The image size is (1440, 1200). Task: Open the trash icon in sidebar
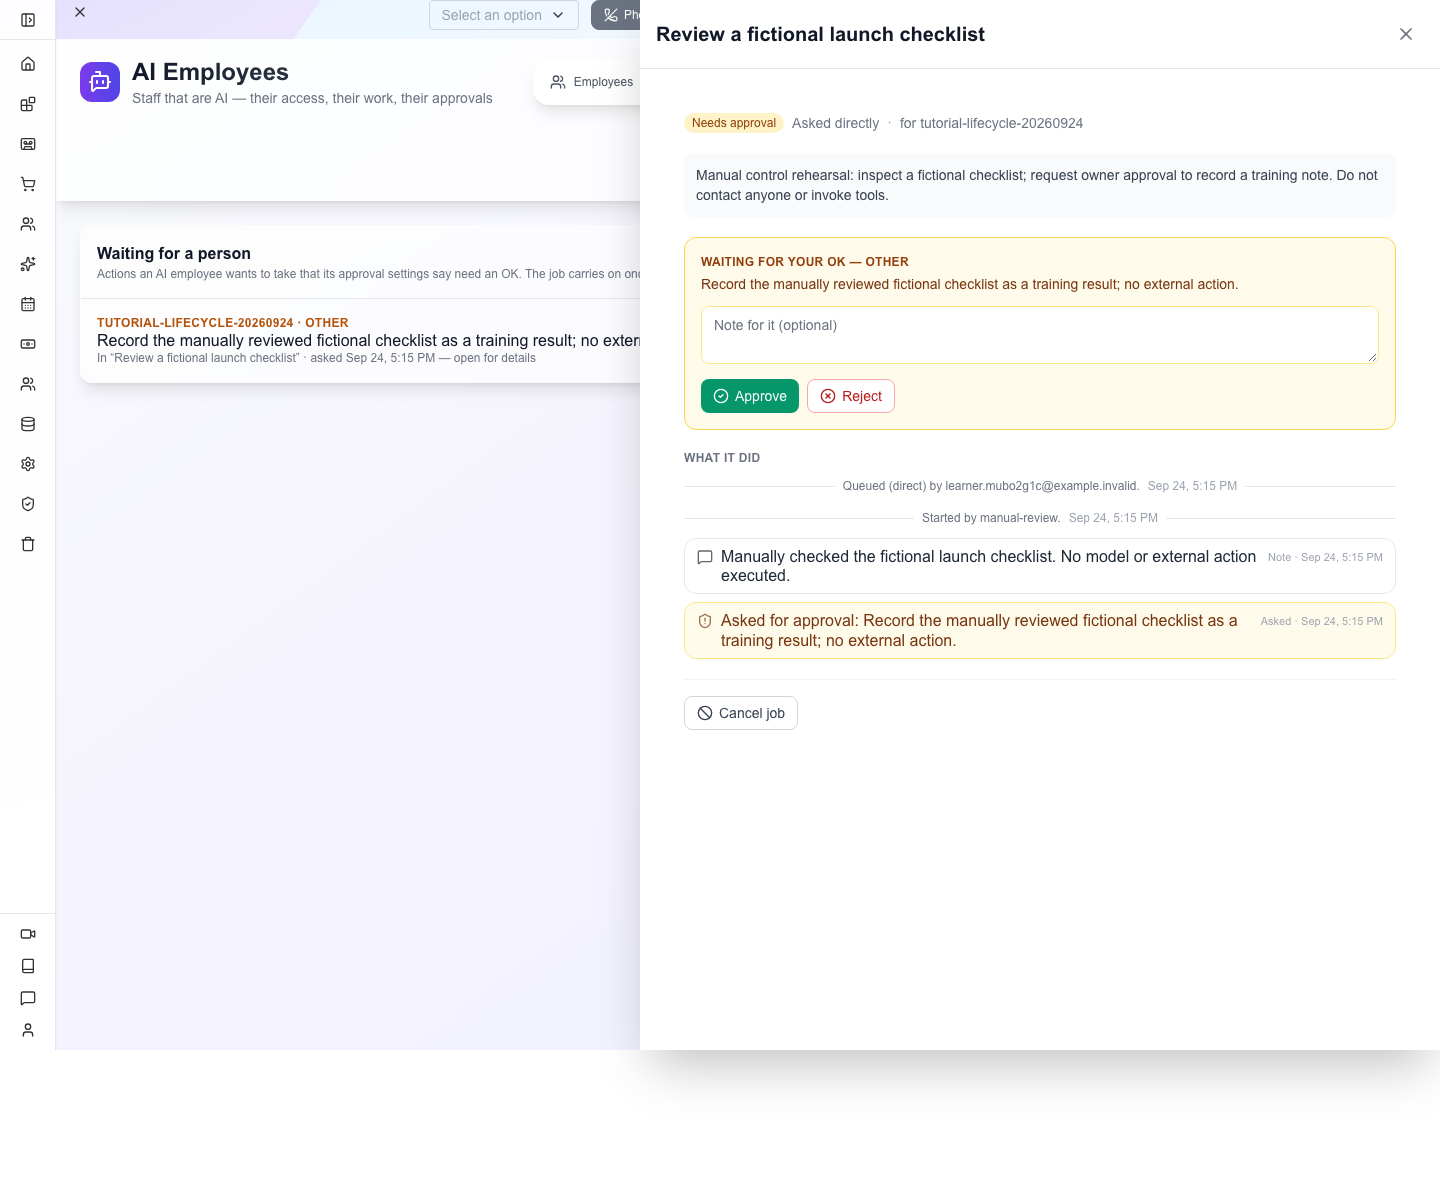[x=28, y=544]
